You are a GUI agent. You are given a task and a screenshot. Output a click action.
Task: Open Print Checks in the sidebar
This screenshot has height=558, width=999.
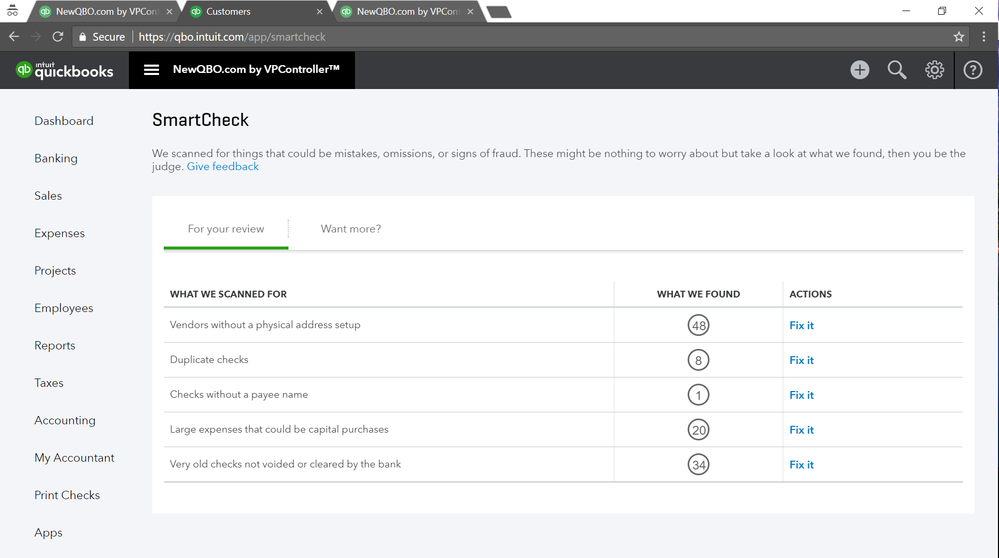pos(67,496)
